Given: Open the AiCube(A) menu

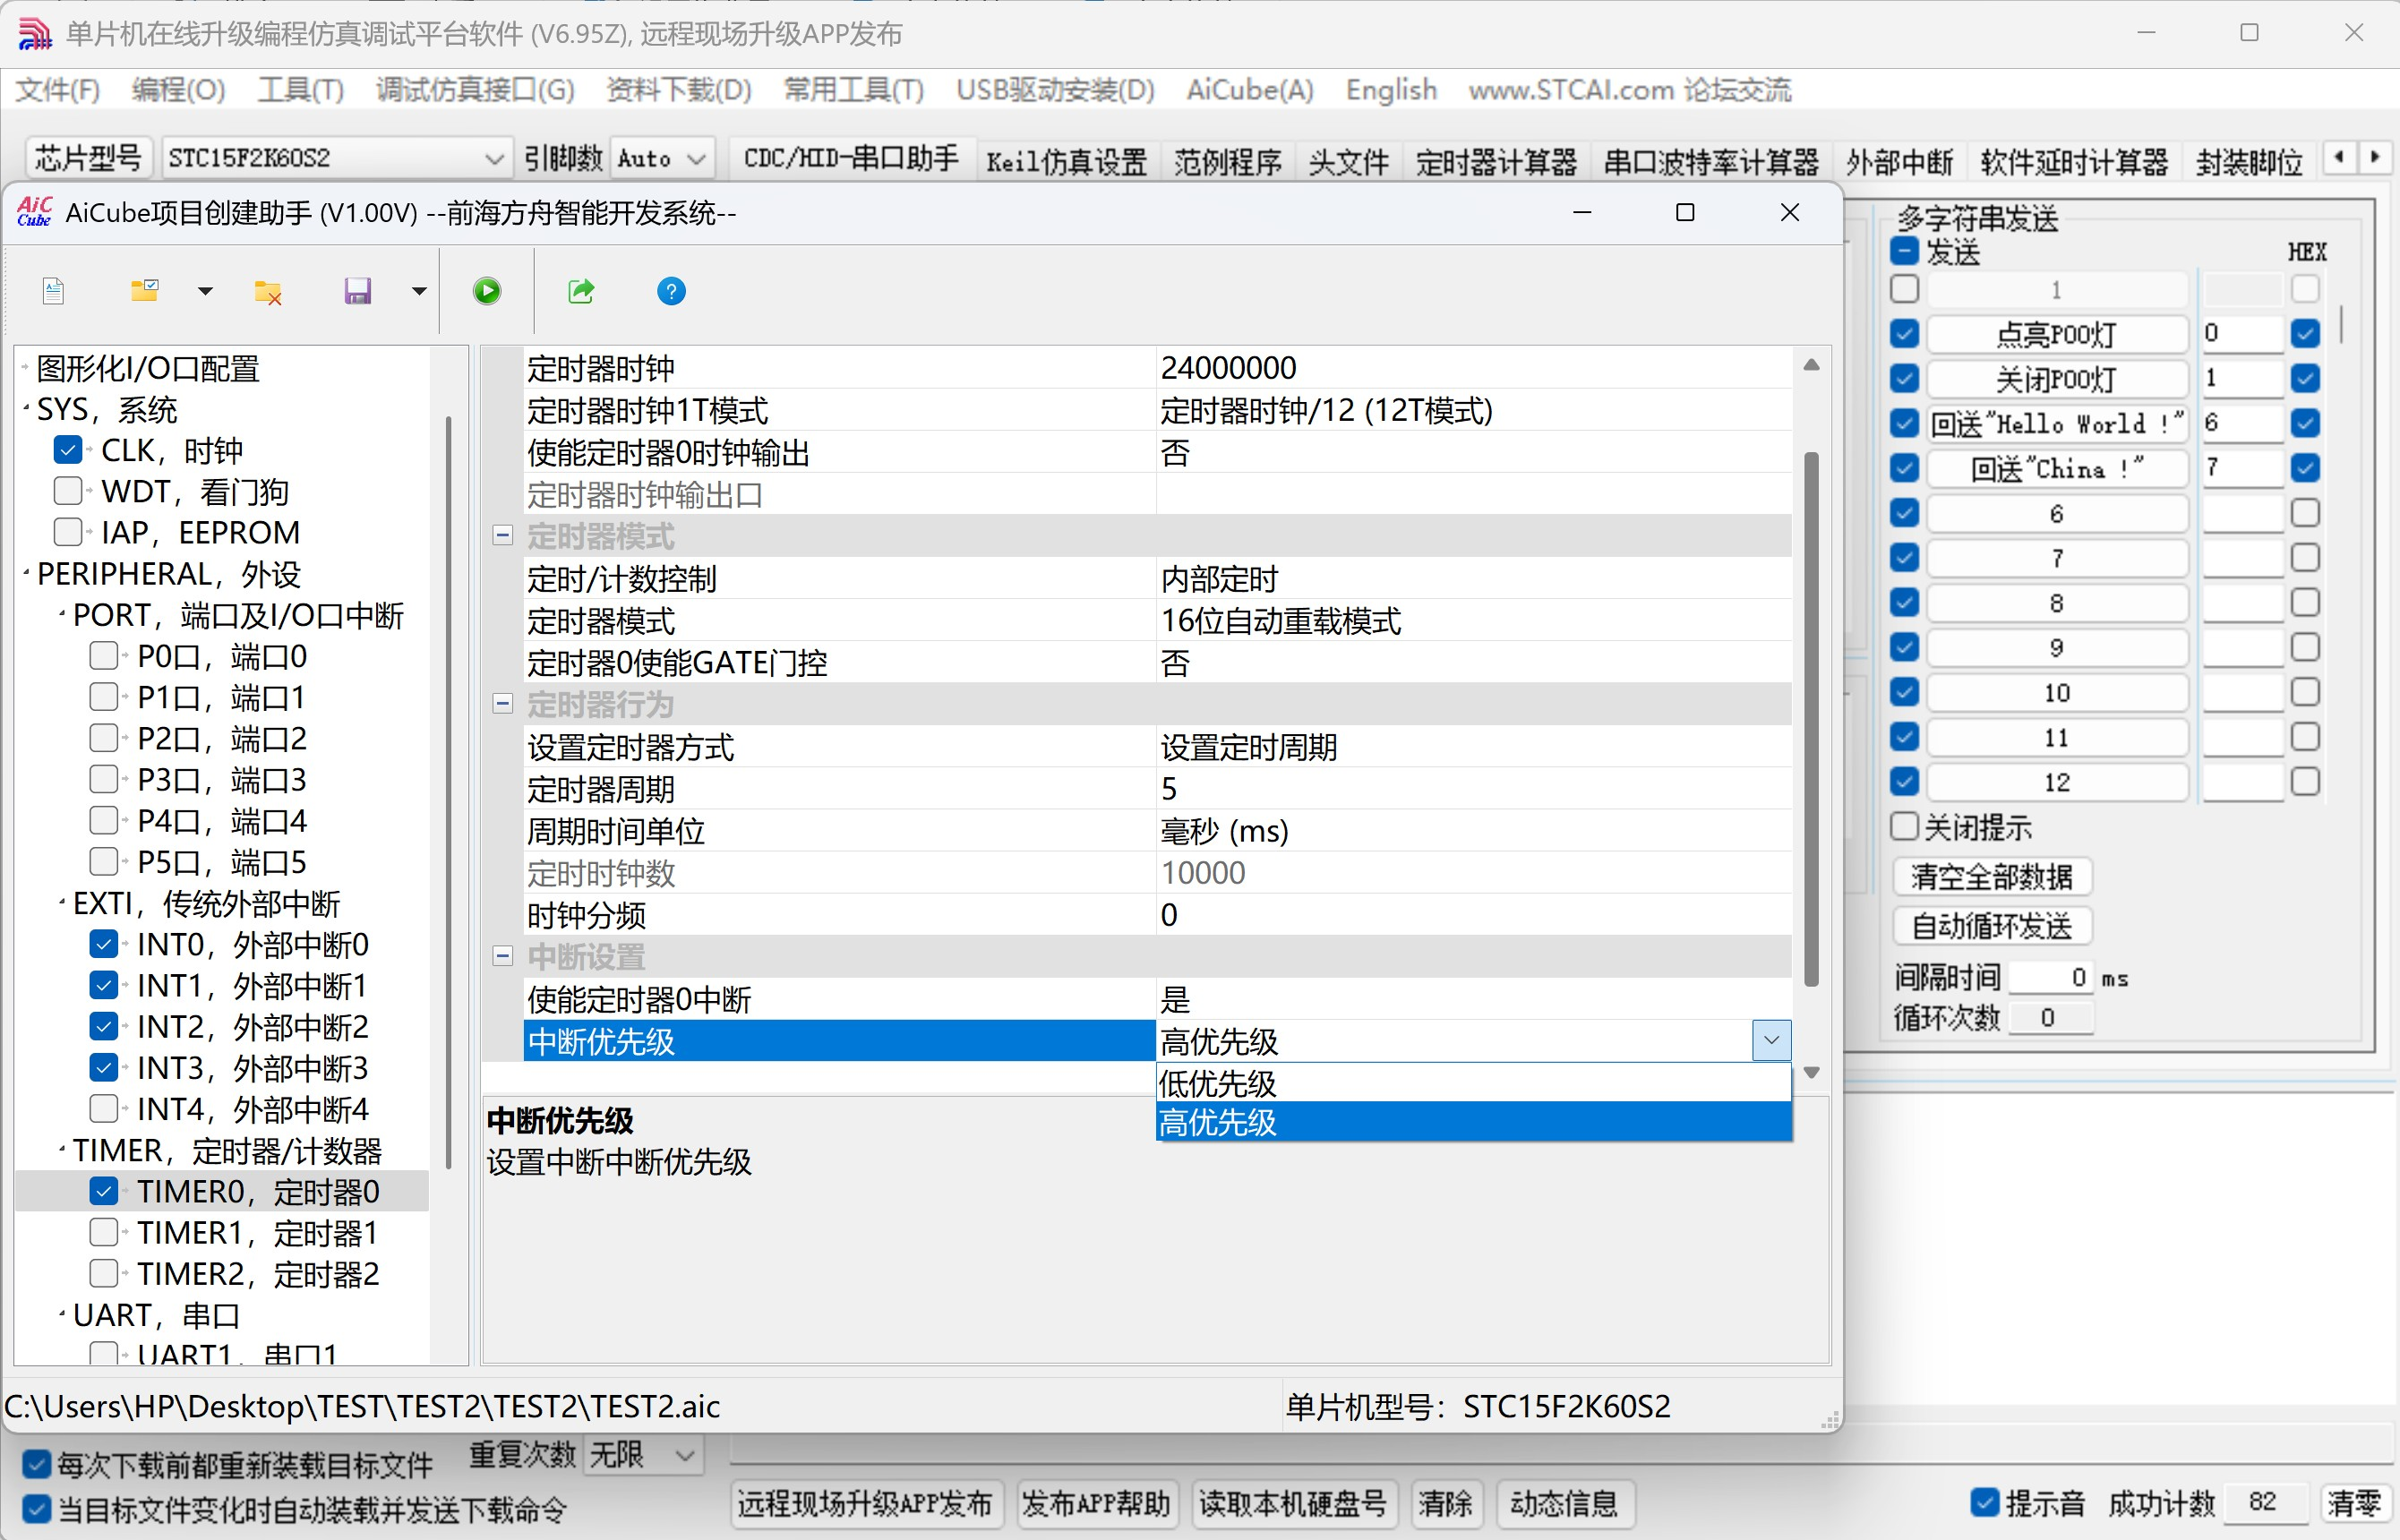Looking at the screenshot, I should (1249, 90).
